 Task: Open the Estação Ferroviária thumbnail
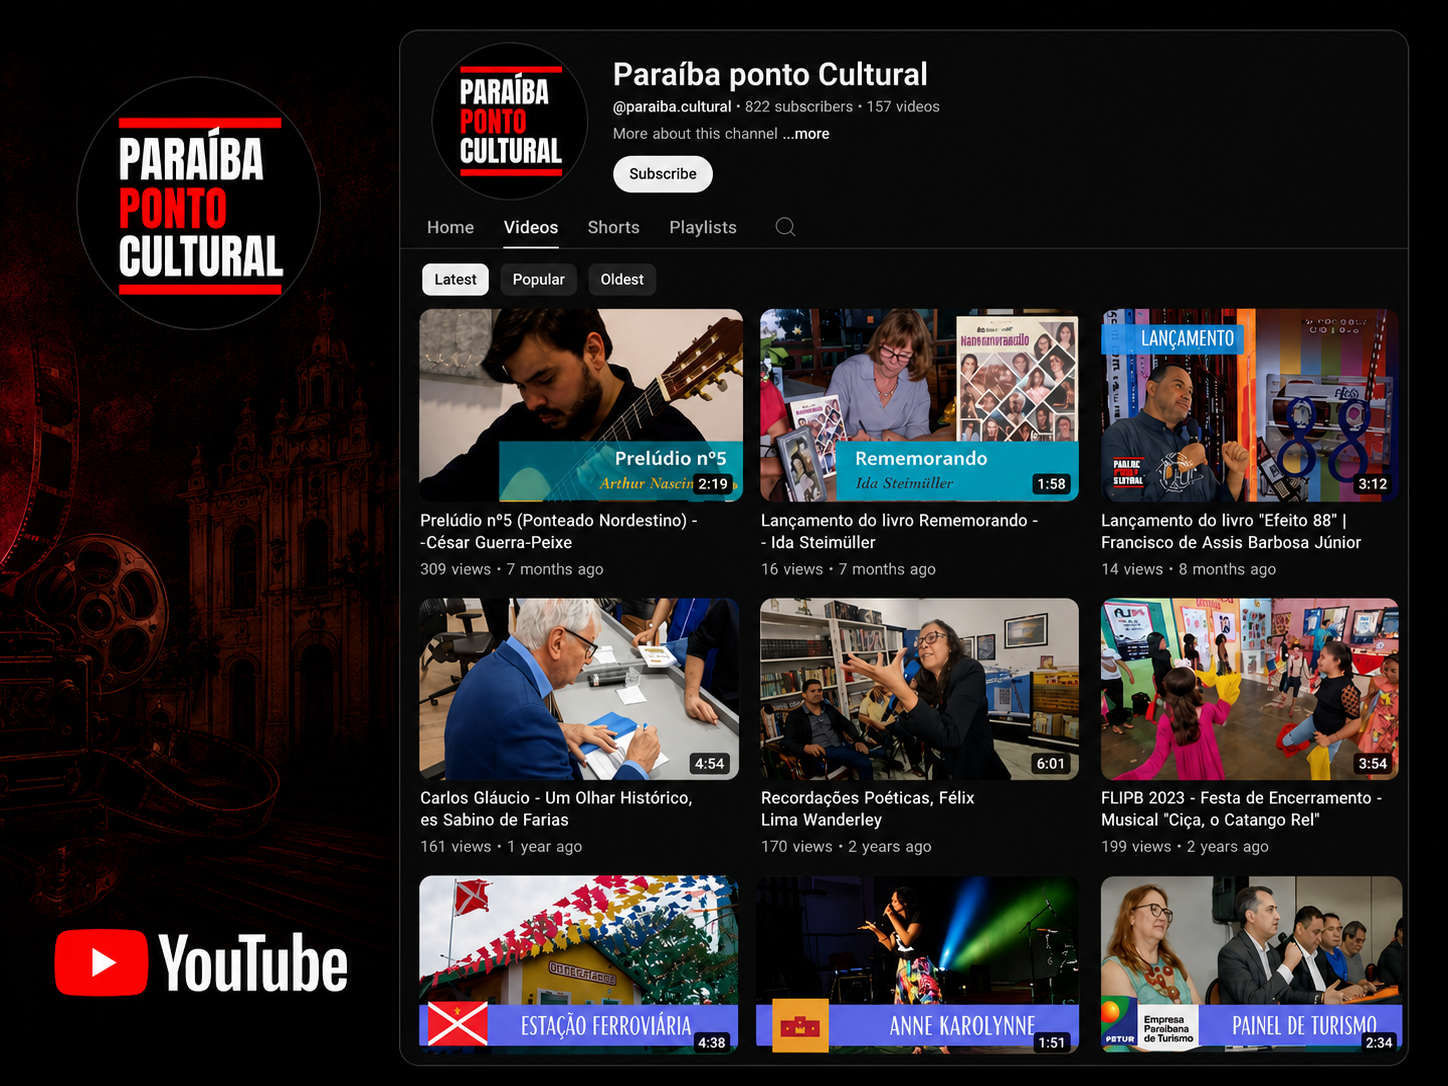point(579,964)
